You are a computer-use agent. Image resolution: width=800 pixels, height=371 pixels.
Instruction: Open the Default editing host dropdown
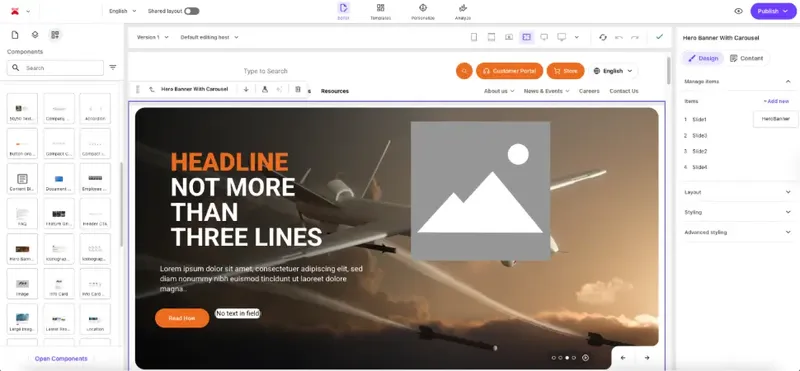point(209,37)
